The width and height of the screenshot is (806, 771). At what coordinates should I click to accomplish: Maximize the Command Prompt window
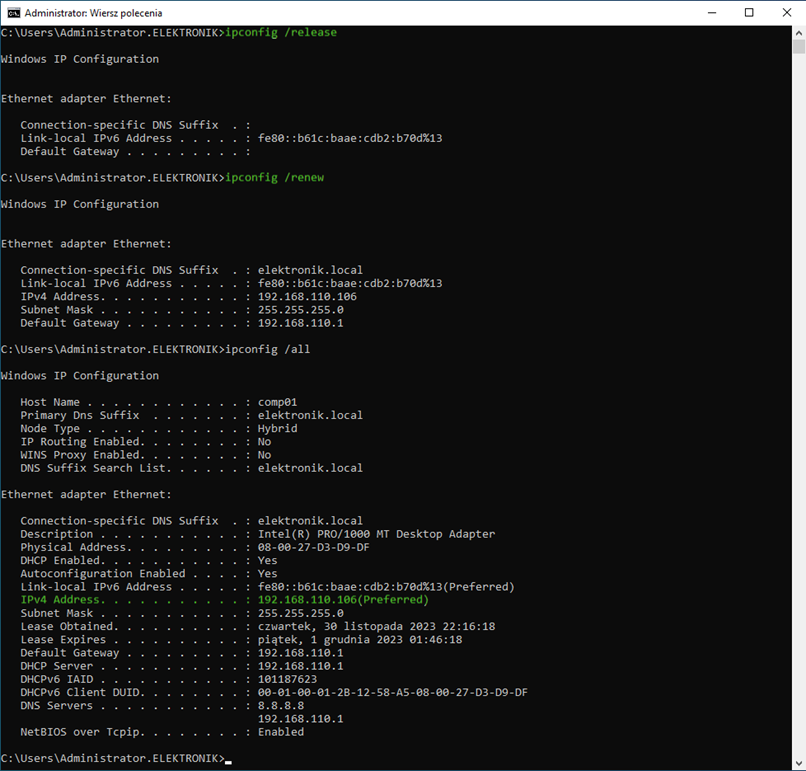point(749,13)
